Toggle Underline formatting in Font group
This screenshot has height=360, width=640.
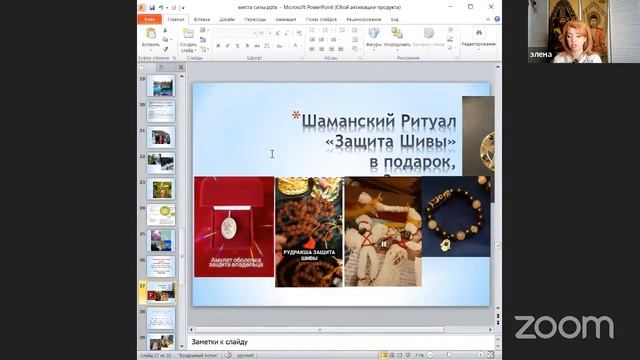[x=238, y=46]
